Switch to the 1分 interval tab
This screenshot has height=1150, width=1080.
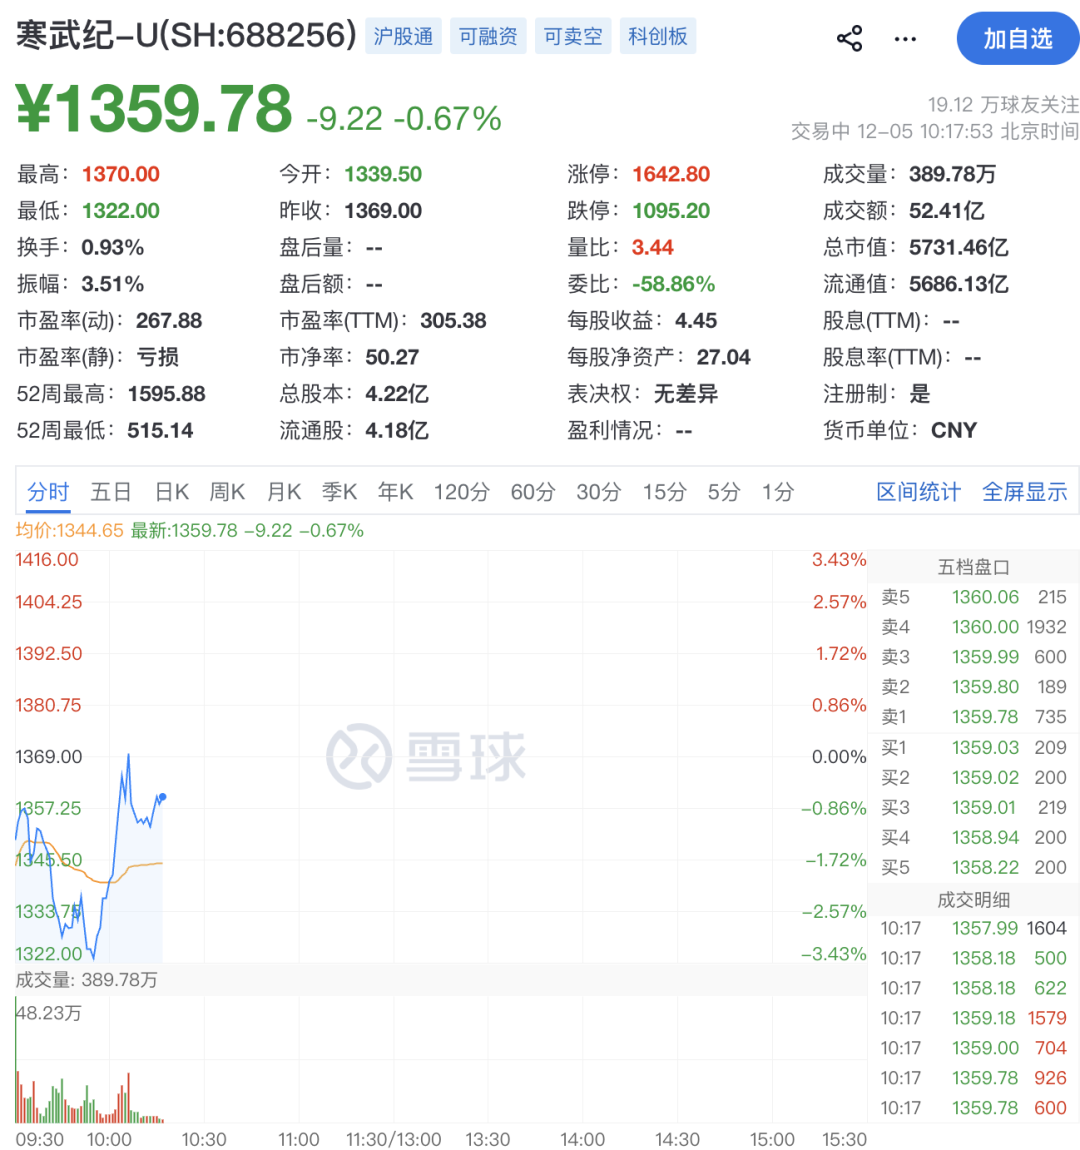777,492
